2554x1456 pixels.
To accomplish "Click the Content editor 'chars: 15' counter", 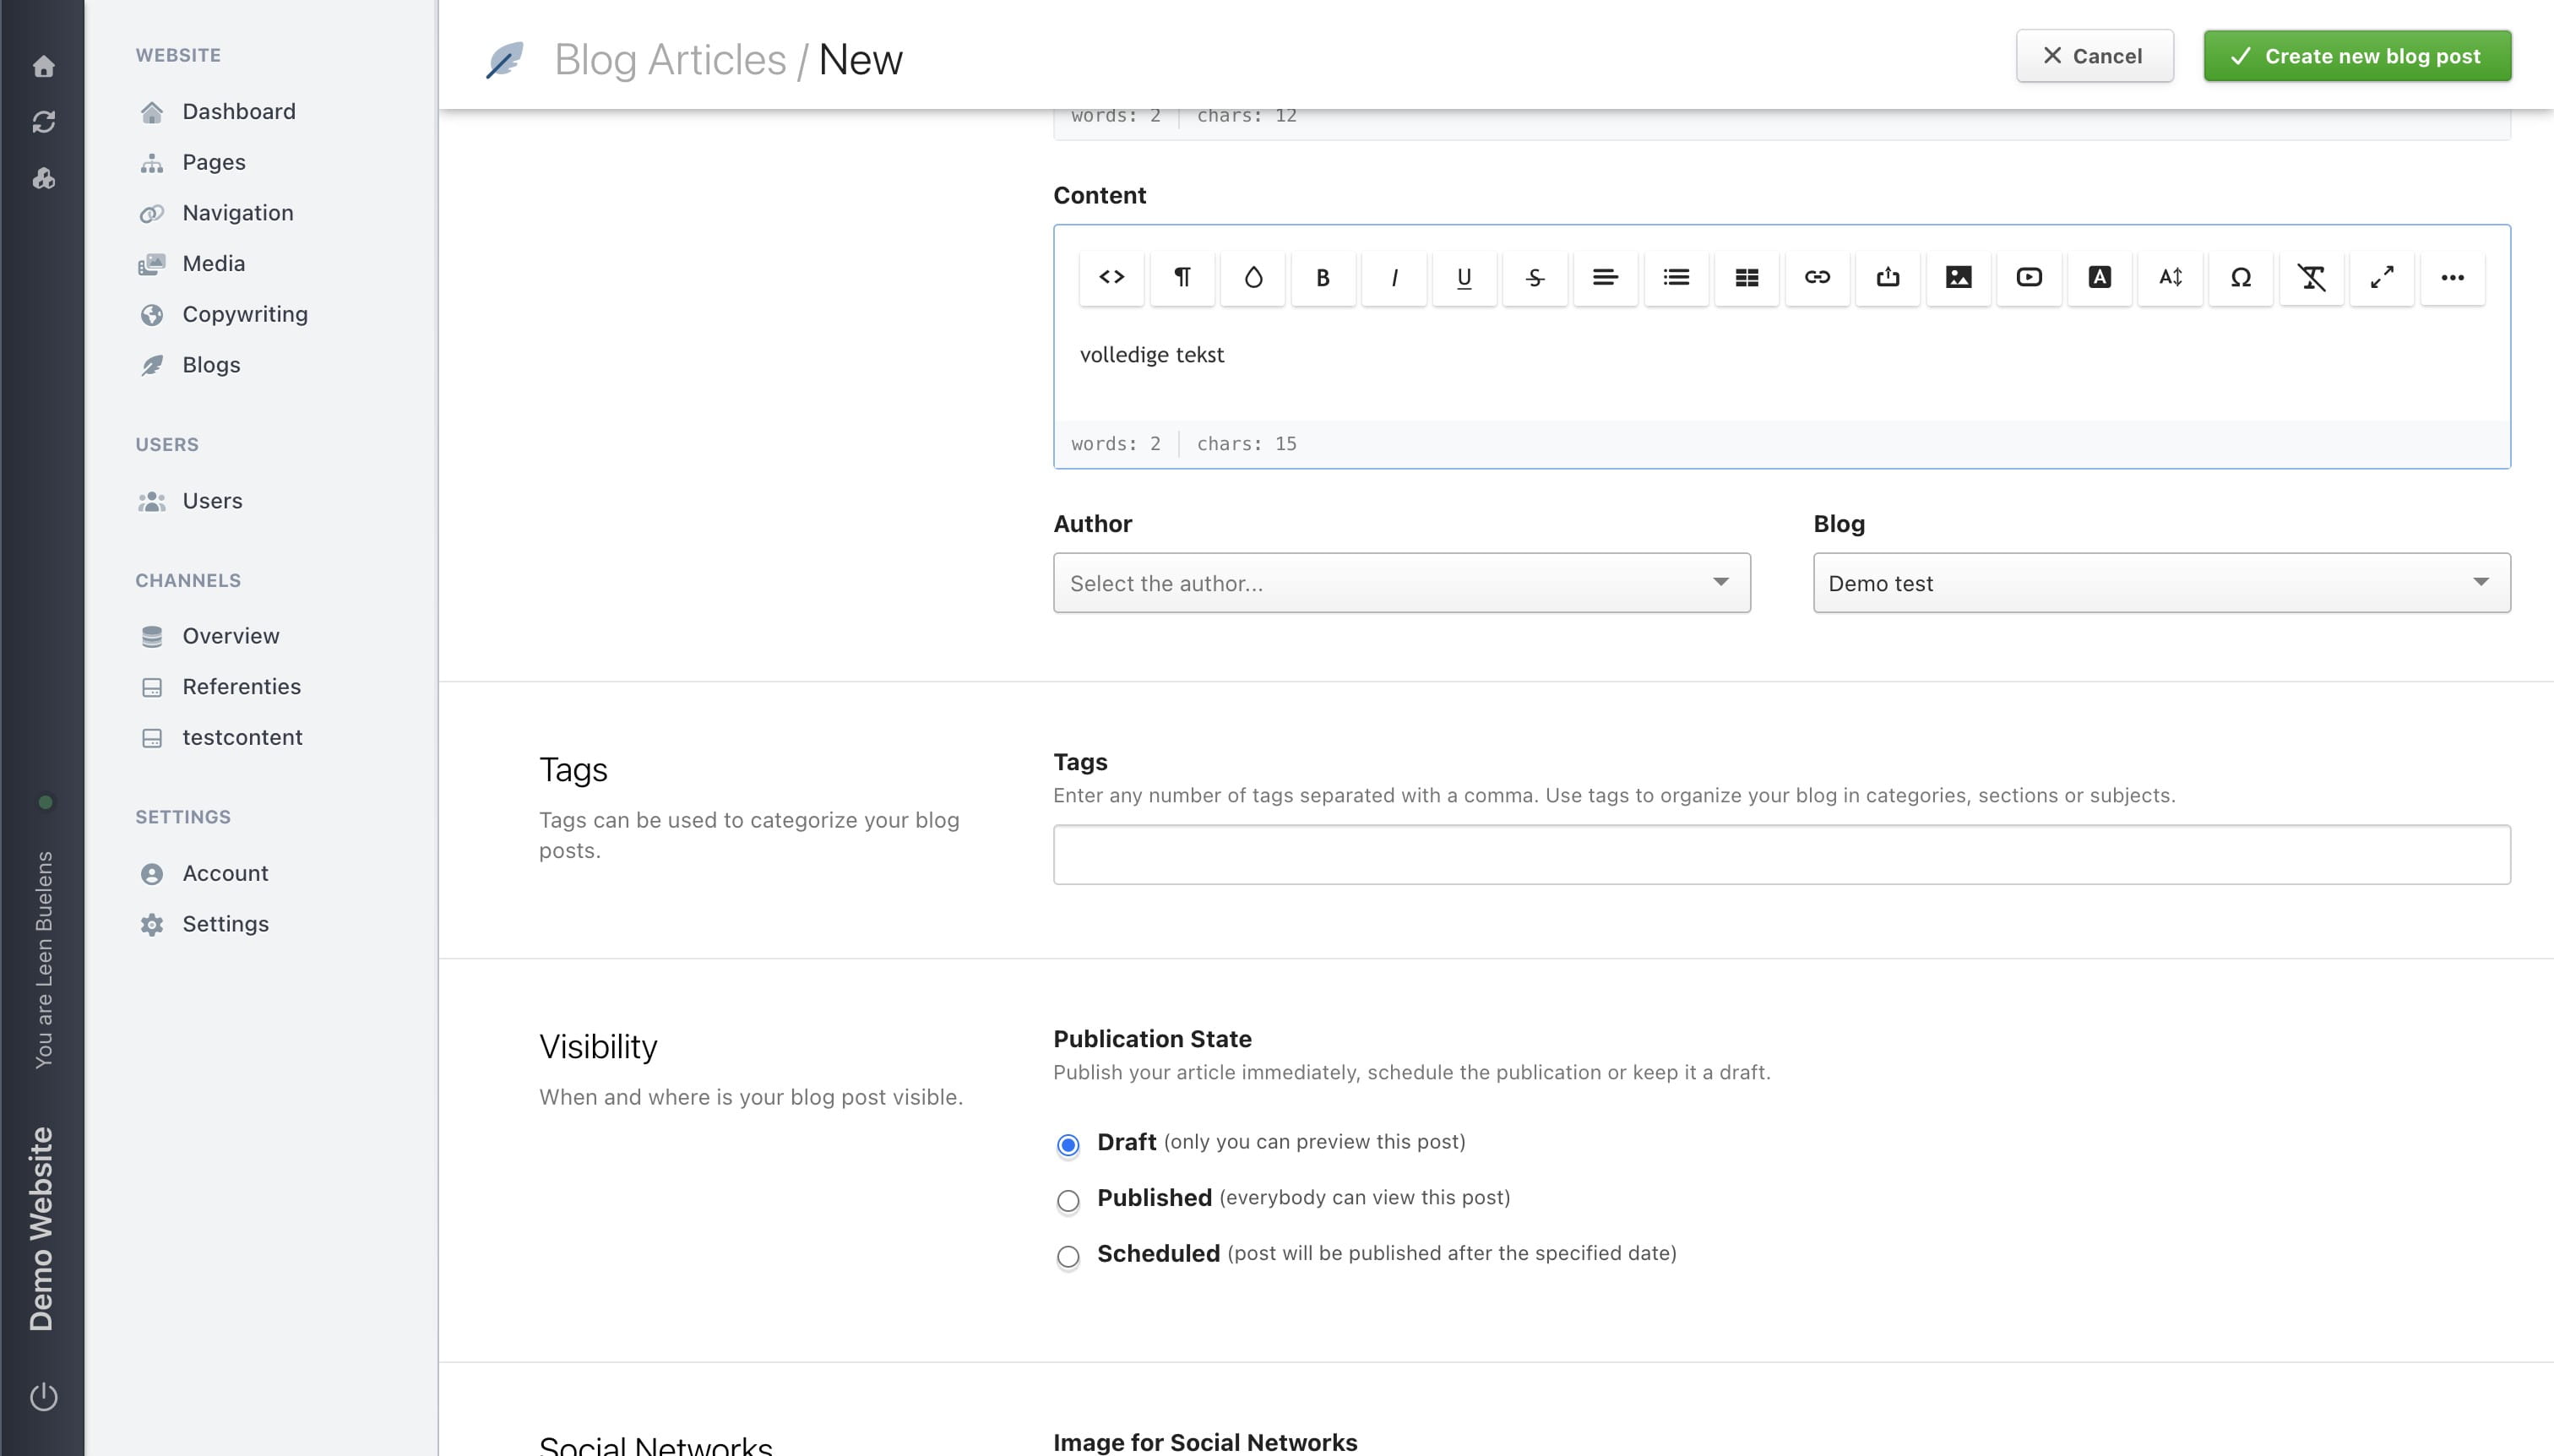I will [1246, 444].
